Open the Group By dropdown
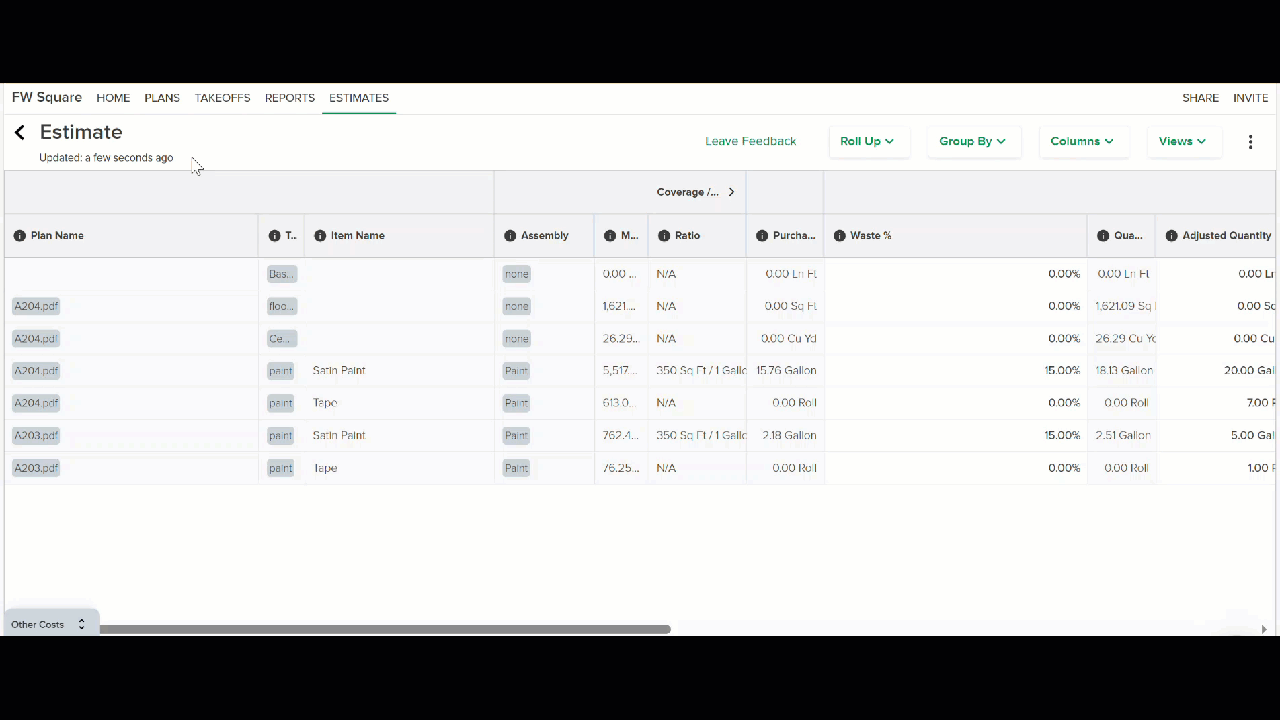 [x=973, y=142]
